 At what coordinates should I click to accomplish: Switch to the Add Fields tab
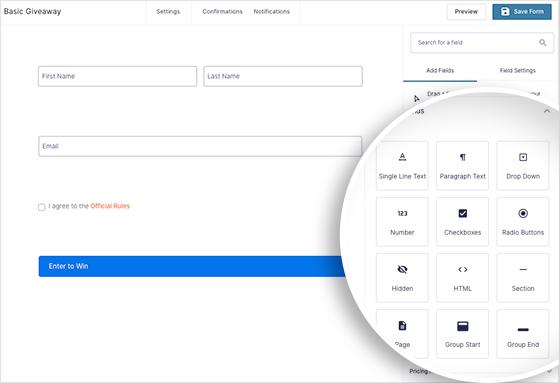tap(440, 71)
